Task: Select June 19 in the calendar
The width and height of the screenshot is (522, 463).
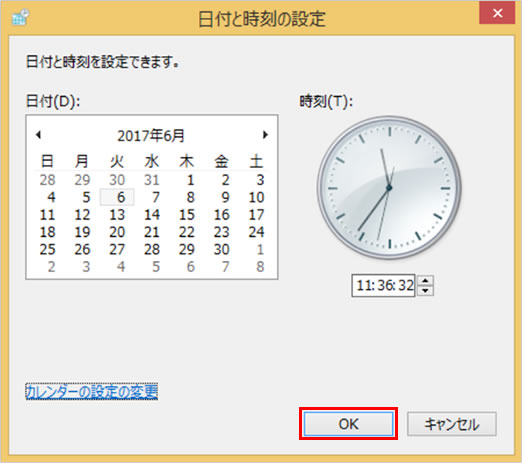Action: (x=83, y=232)
